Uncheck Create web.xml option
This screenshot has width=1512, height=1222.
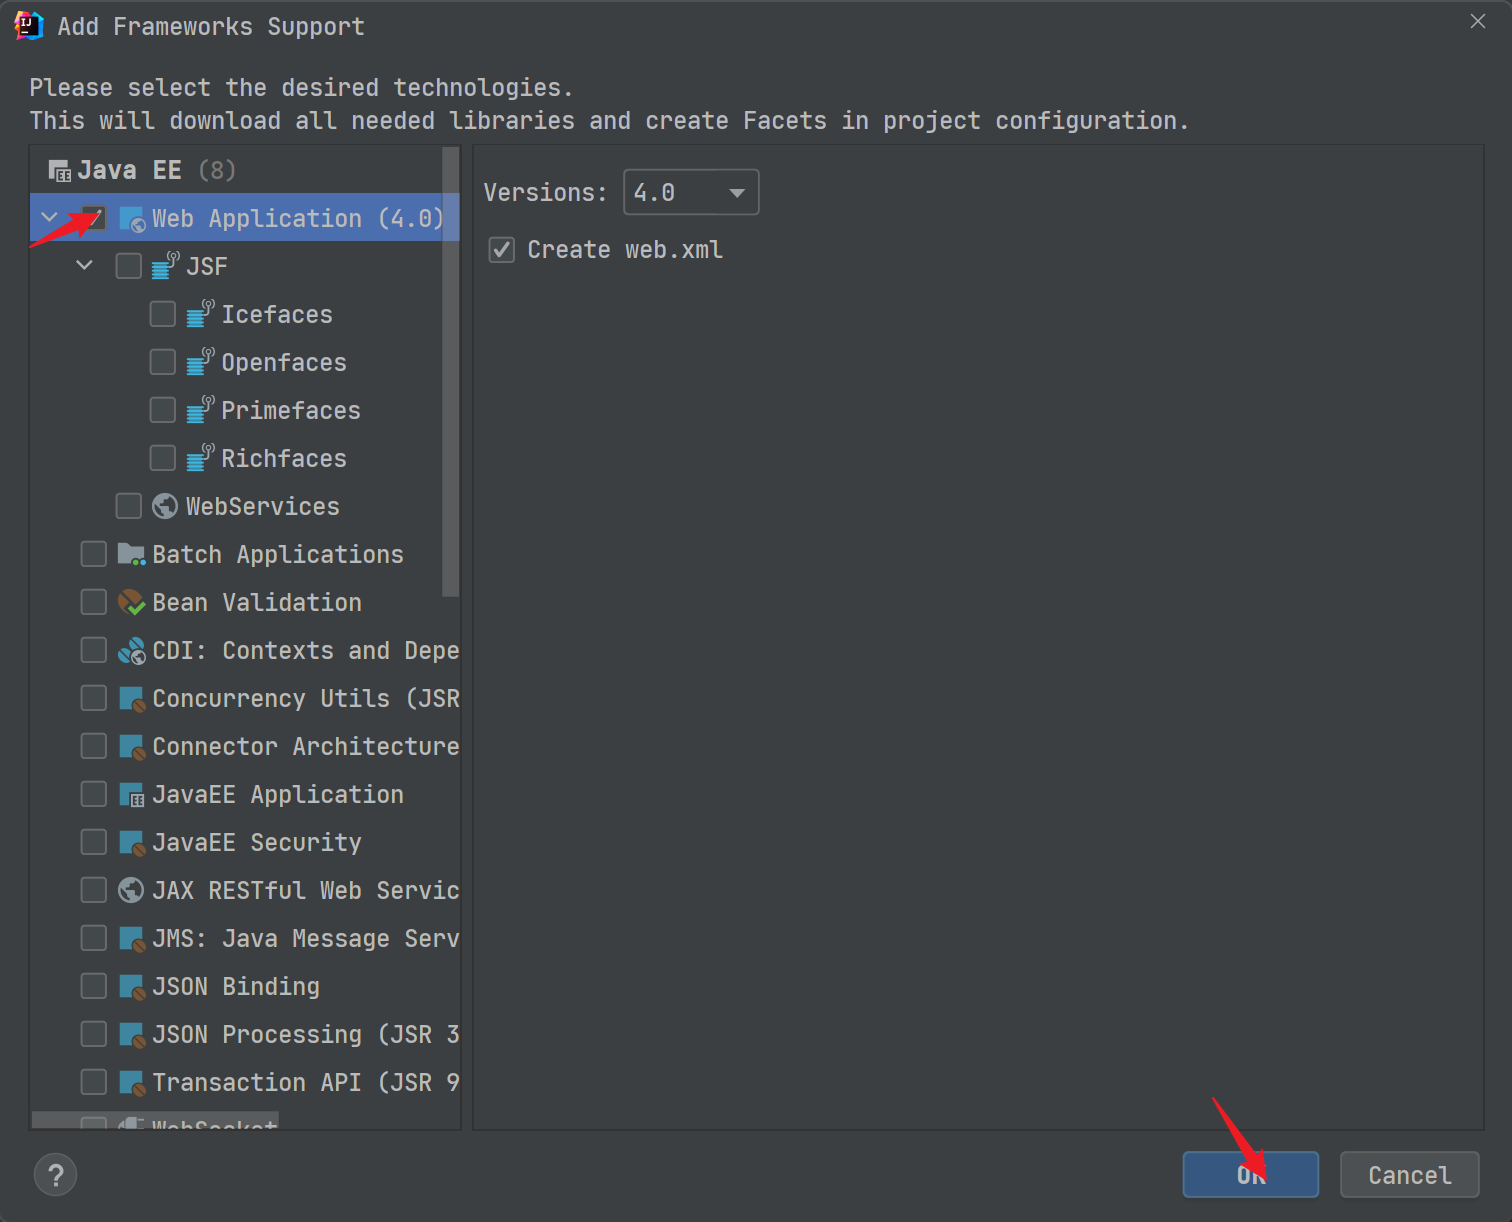(502, 250)
